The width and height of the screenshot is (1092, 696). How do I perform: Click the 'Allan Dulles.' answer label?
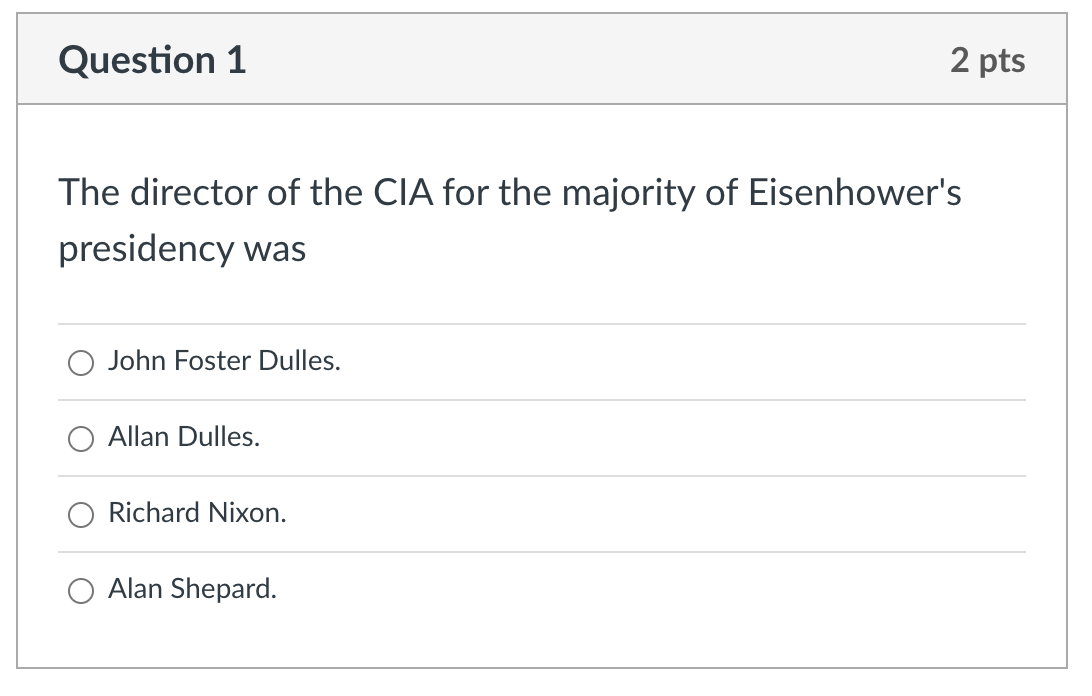(x=184, y=437)
